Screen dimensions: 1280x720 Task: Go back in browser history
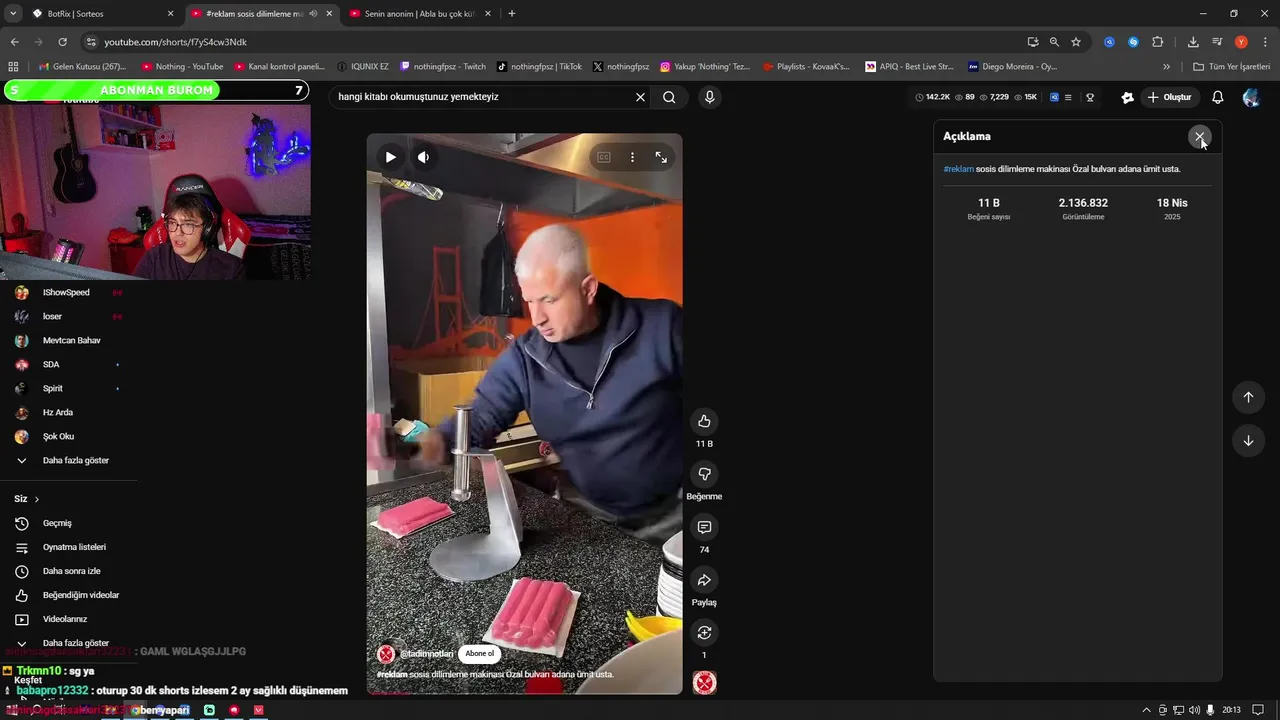tap(14, 42)
